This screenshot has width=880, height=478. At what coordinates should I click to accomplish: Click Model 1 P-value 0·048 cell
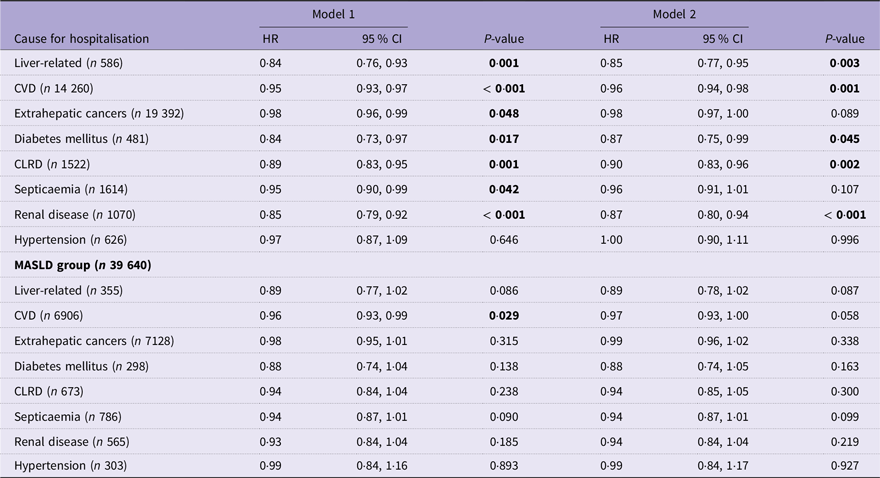click(x=504, y=113)
